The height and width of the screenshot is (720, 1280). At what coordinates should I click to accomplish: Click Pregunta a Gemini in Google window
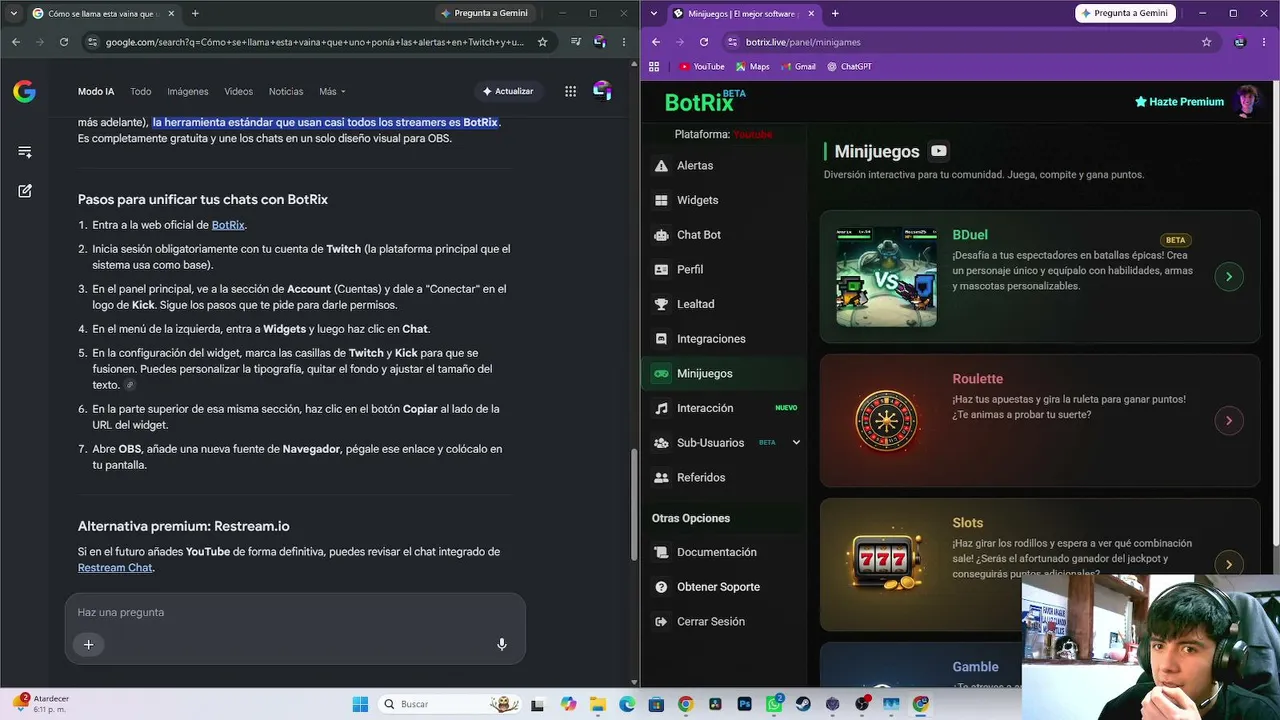(484, 13)
